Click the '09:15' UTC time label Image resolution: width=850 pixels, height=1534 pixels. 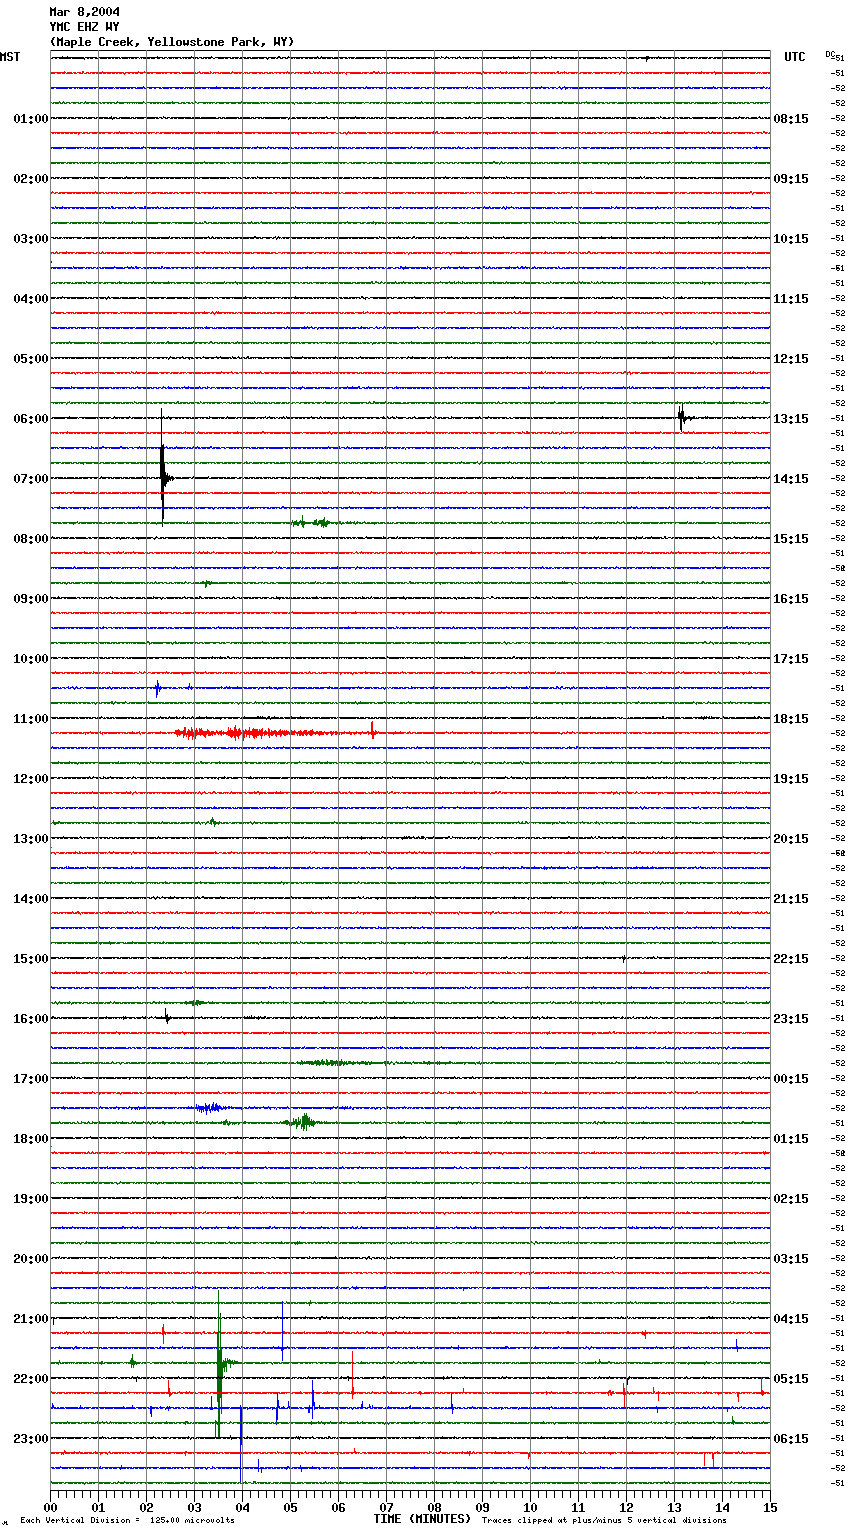(791, 179)
